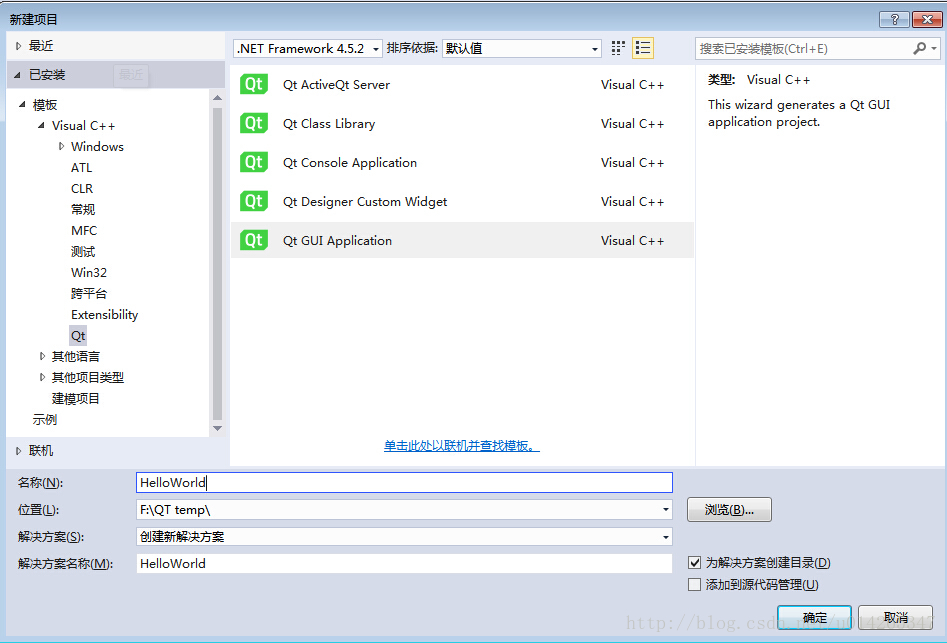Select Qt GUI Application template name
The width and height of the screenshot is (947, 643).
(337, 240)
